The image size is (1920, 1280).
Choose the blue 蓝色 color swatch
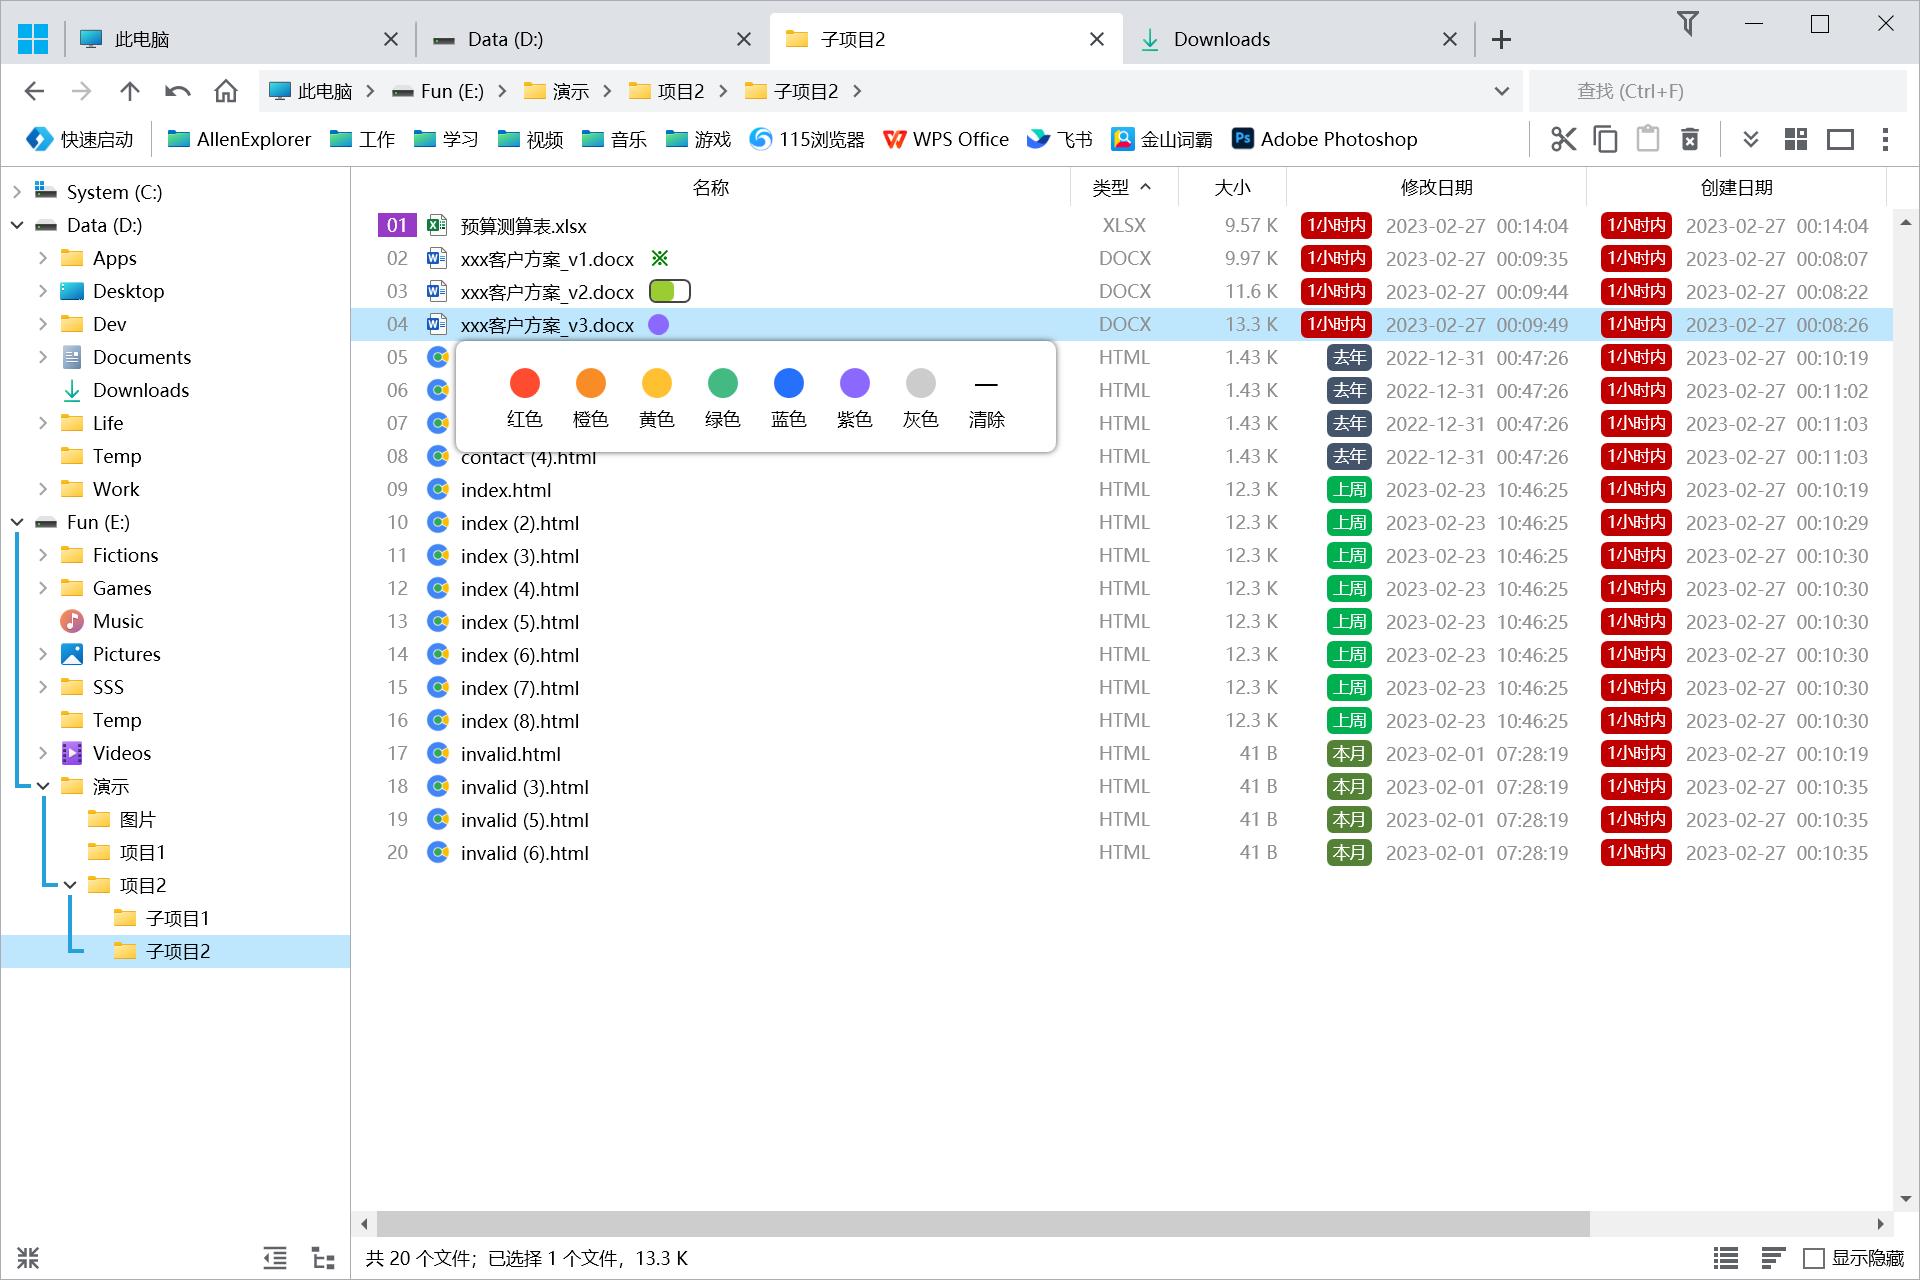(x=788, y=383)
